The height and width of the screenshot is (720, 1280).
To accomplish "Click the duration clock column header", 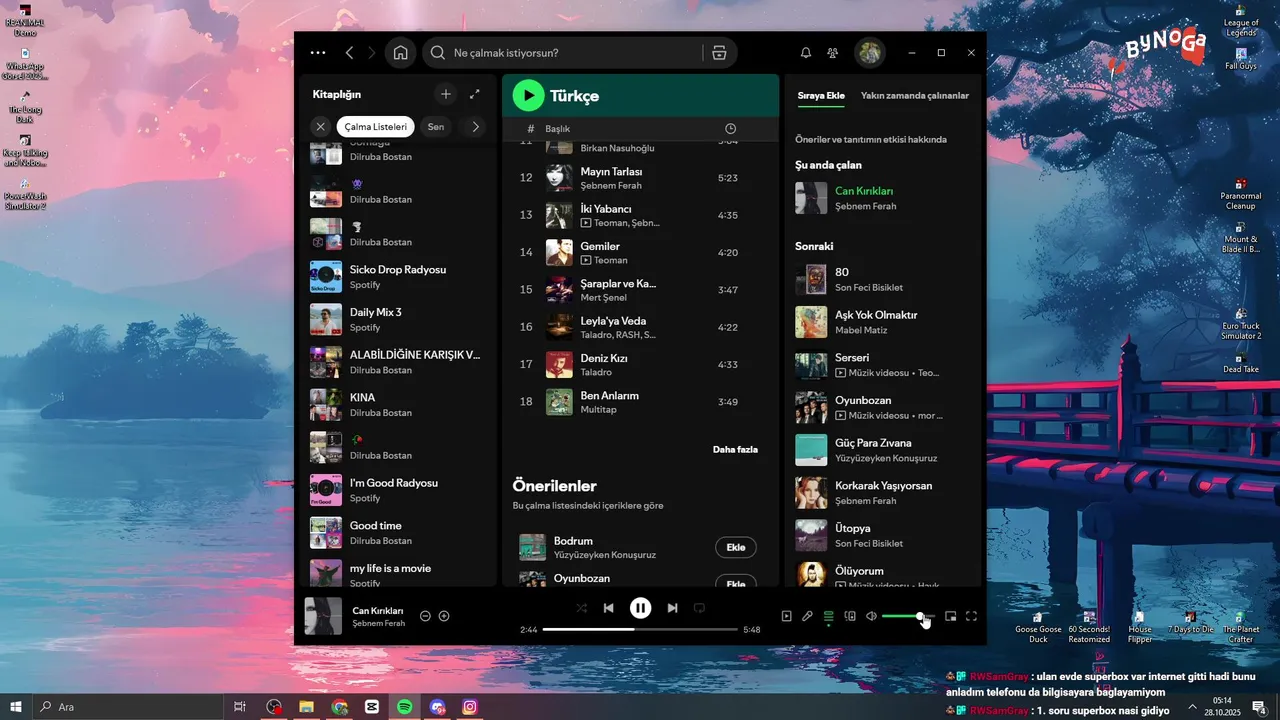I will point(730,129).
